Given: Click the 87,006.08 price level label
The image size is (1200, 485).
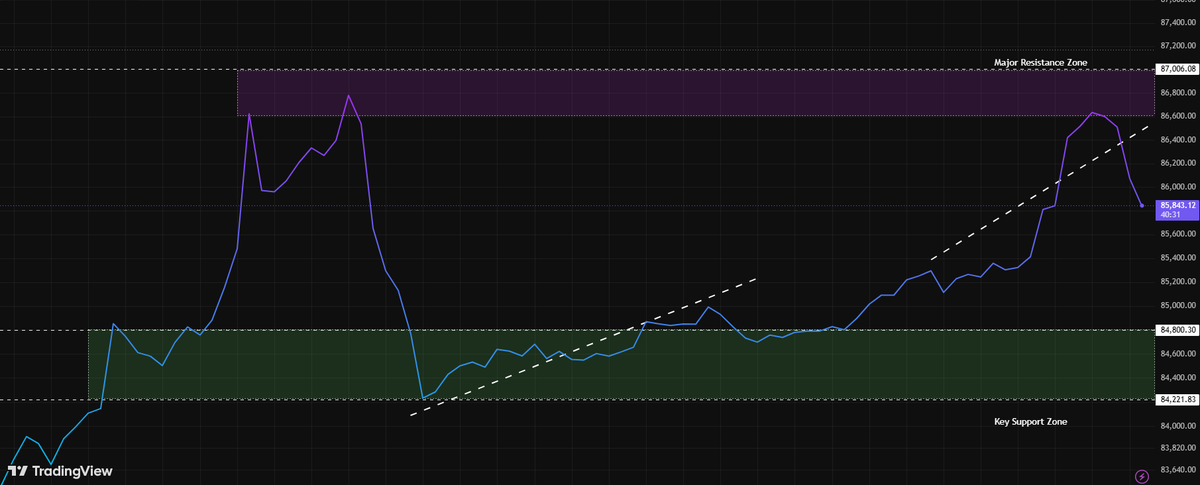Looking at the screenshot, I should [1178, 69].
